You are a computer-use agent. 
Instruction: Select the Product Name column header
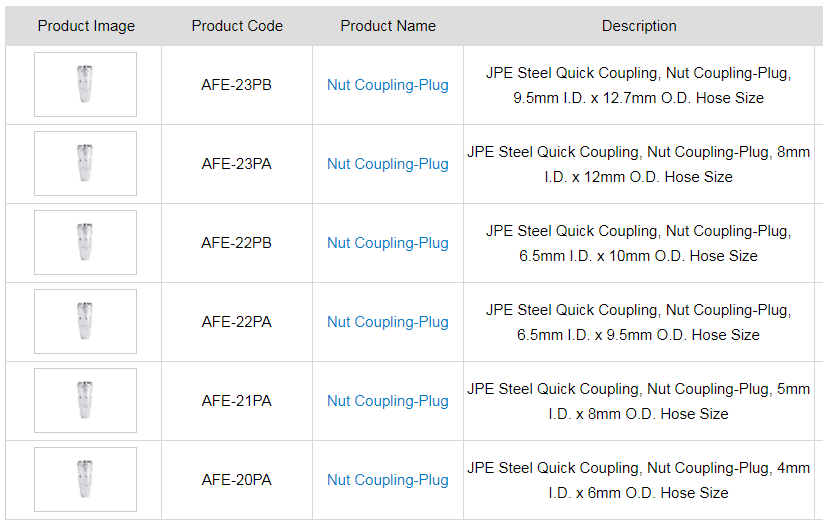[x=388, y=26]
